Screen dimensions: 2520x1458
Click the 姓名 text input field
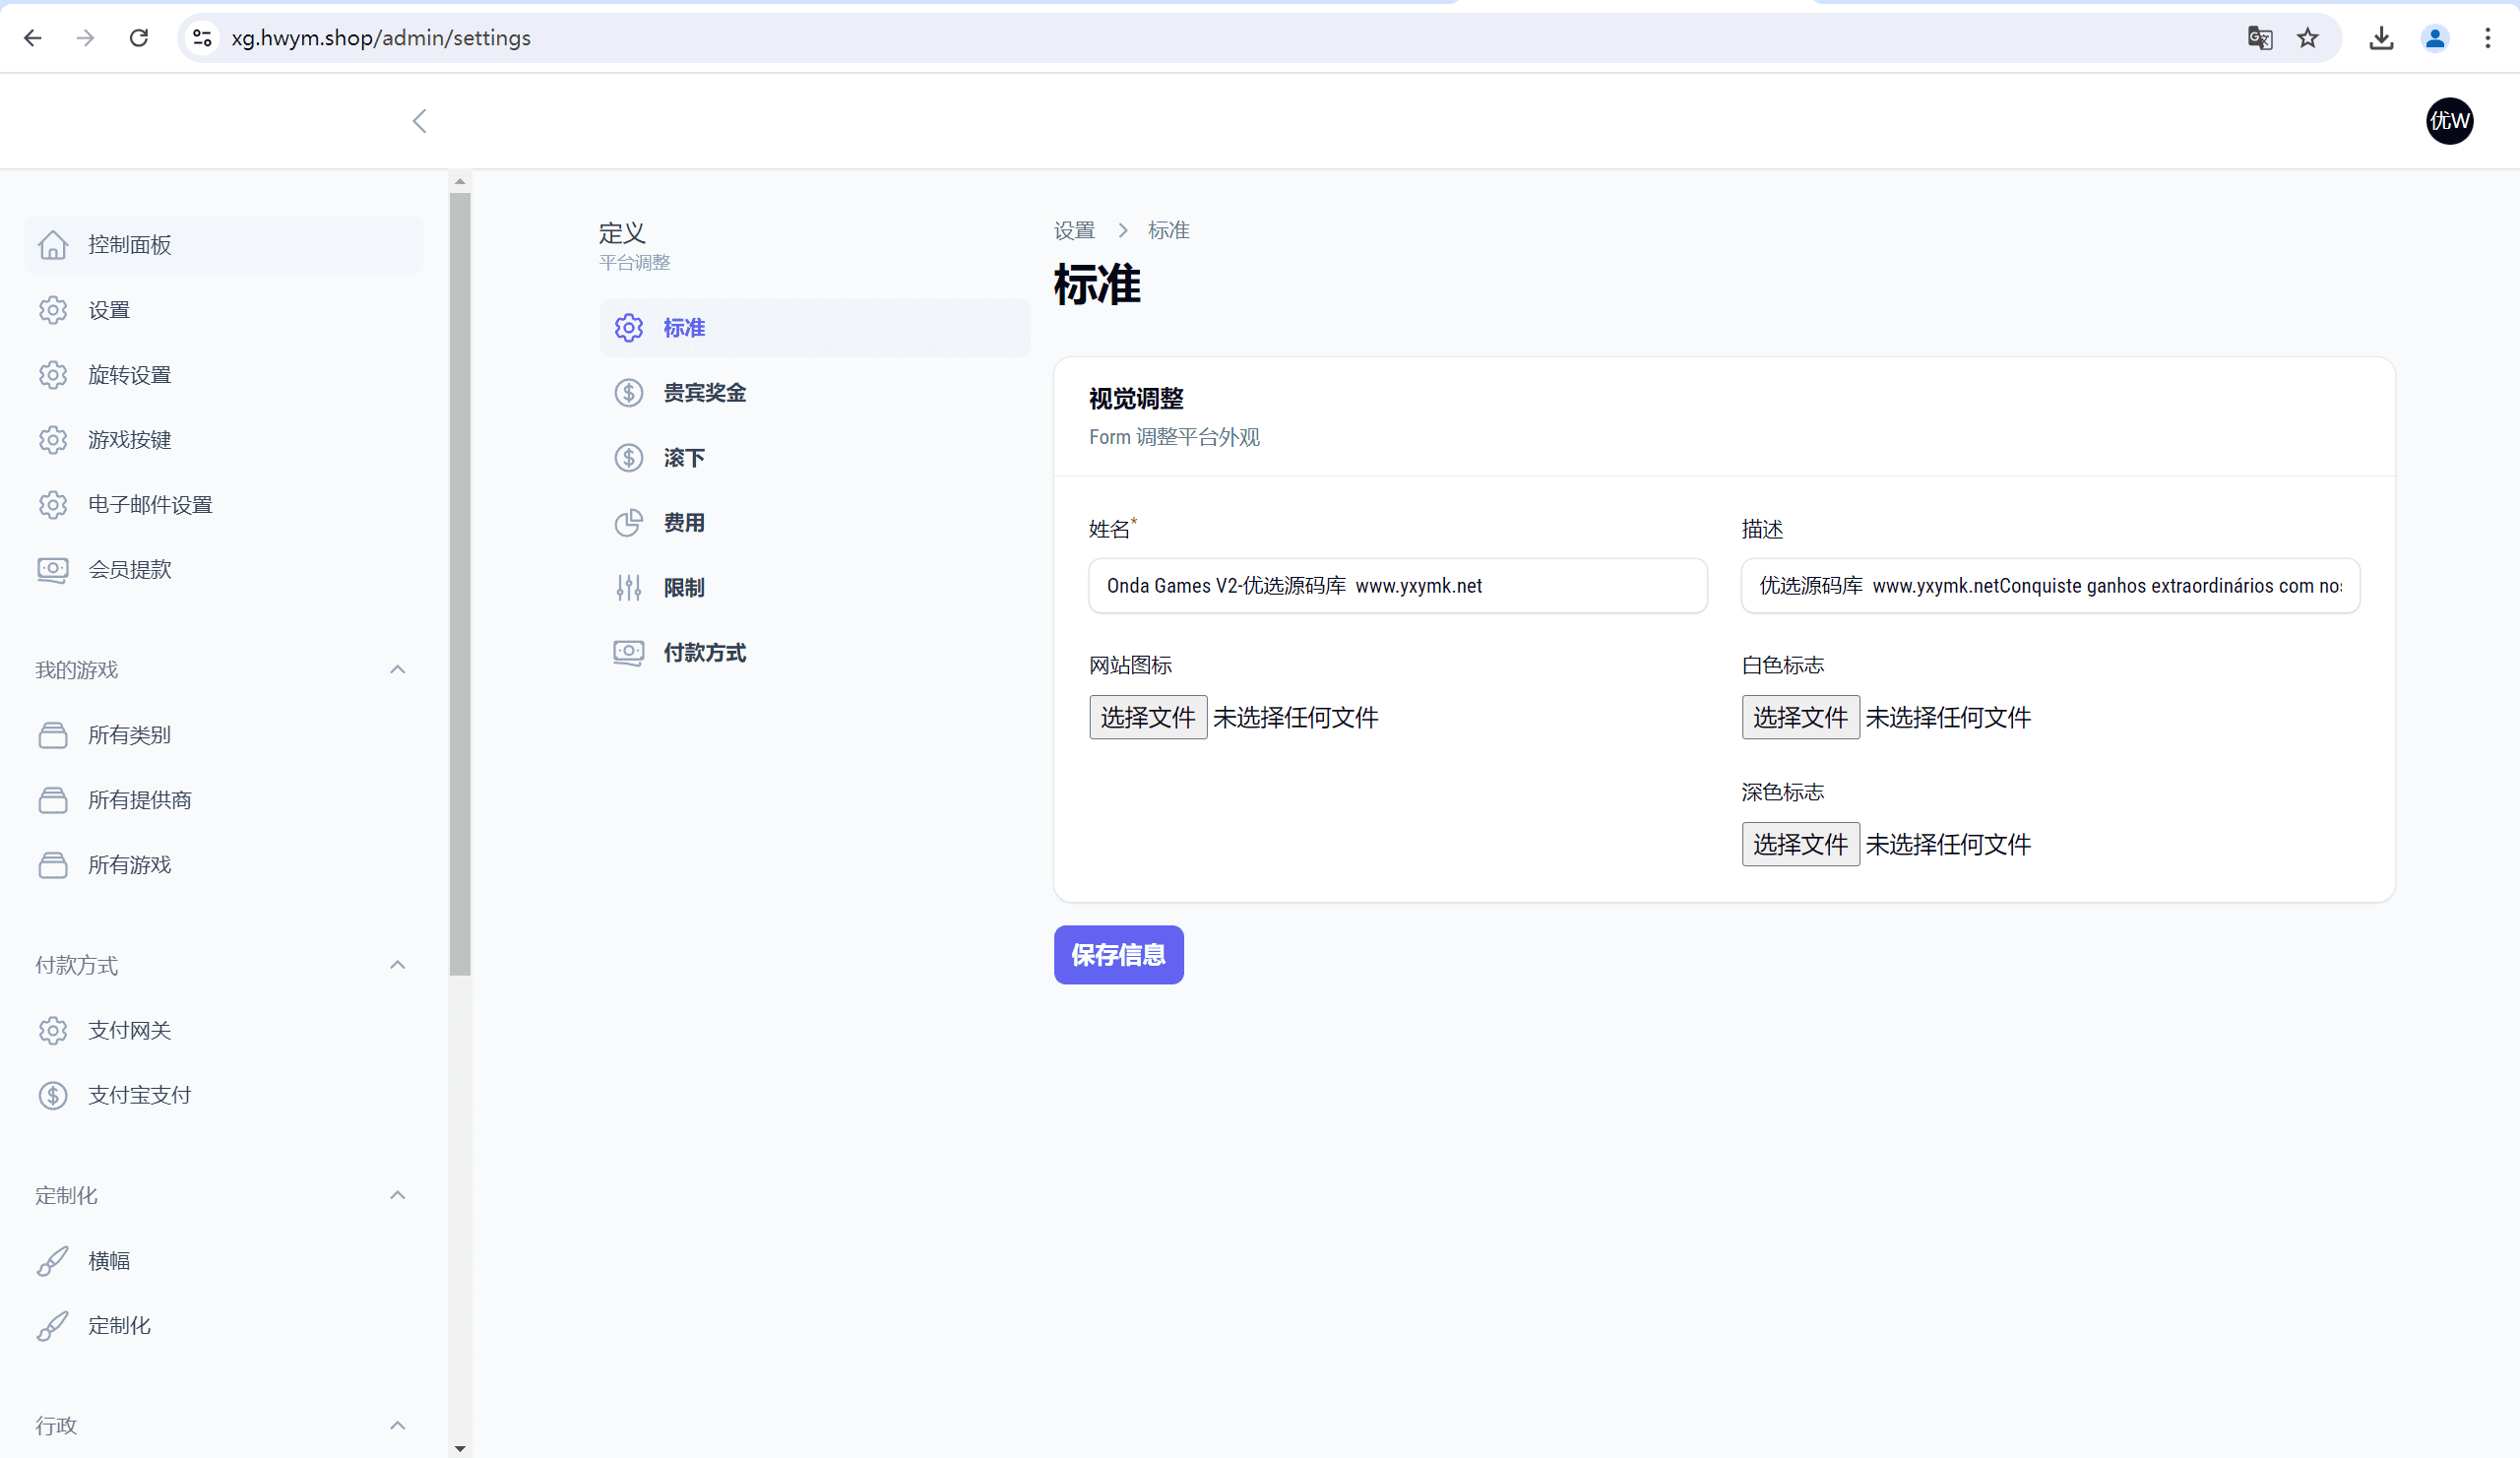coord(1397,586)
